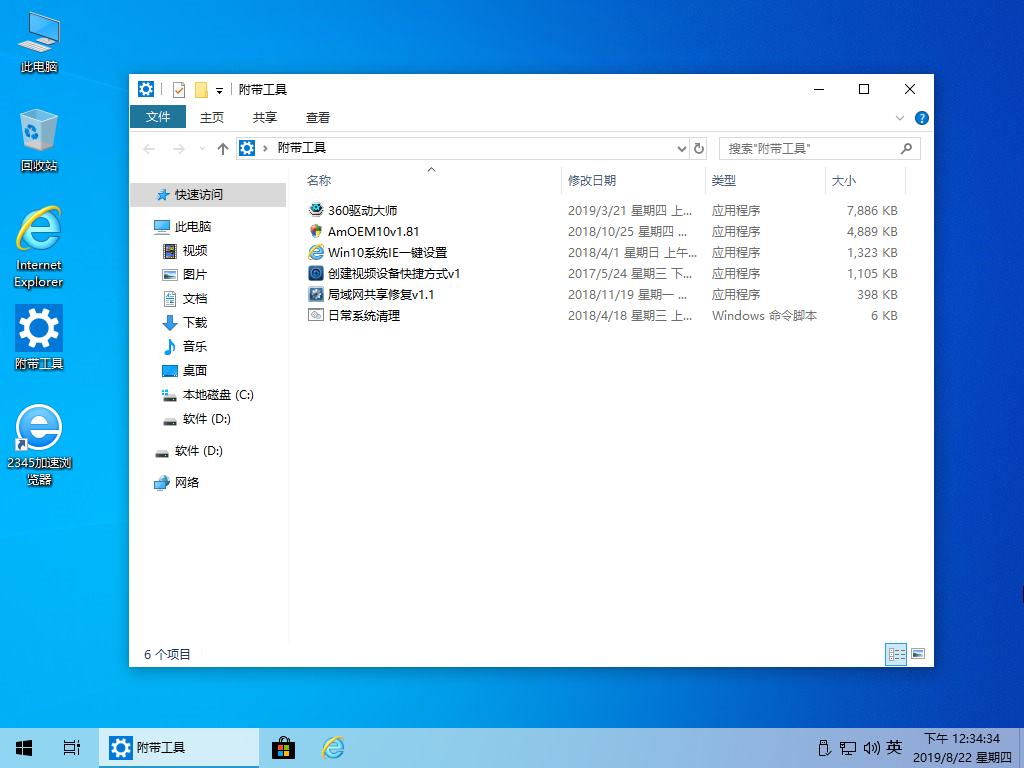Screen dimensions: 1024x768
Task: Open recent locations dropdown arrow
Action: point(202,149)
